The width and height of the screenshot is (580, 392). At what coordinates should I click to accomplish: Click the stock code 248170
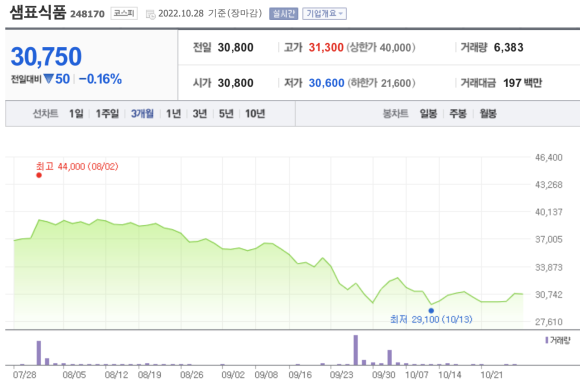87,14
